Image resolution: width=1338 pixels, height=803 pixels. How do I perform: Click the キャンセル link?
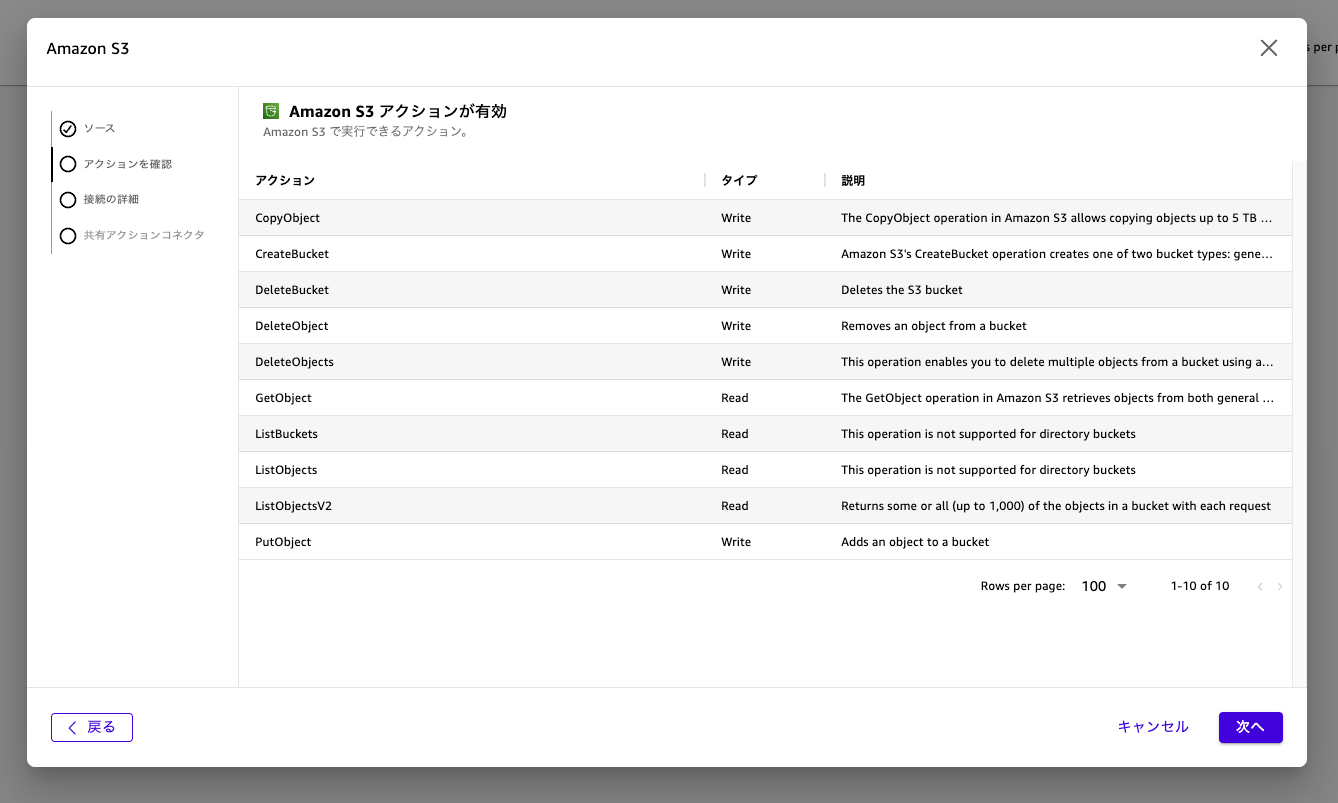[1153, 727]
